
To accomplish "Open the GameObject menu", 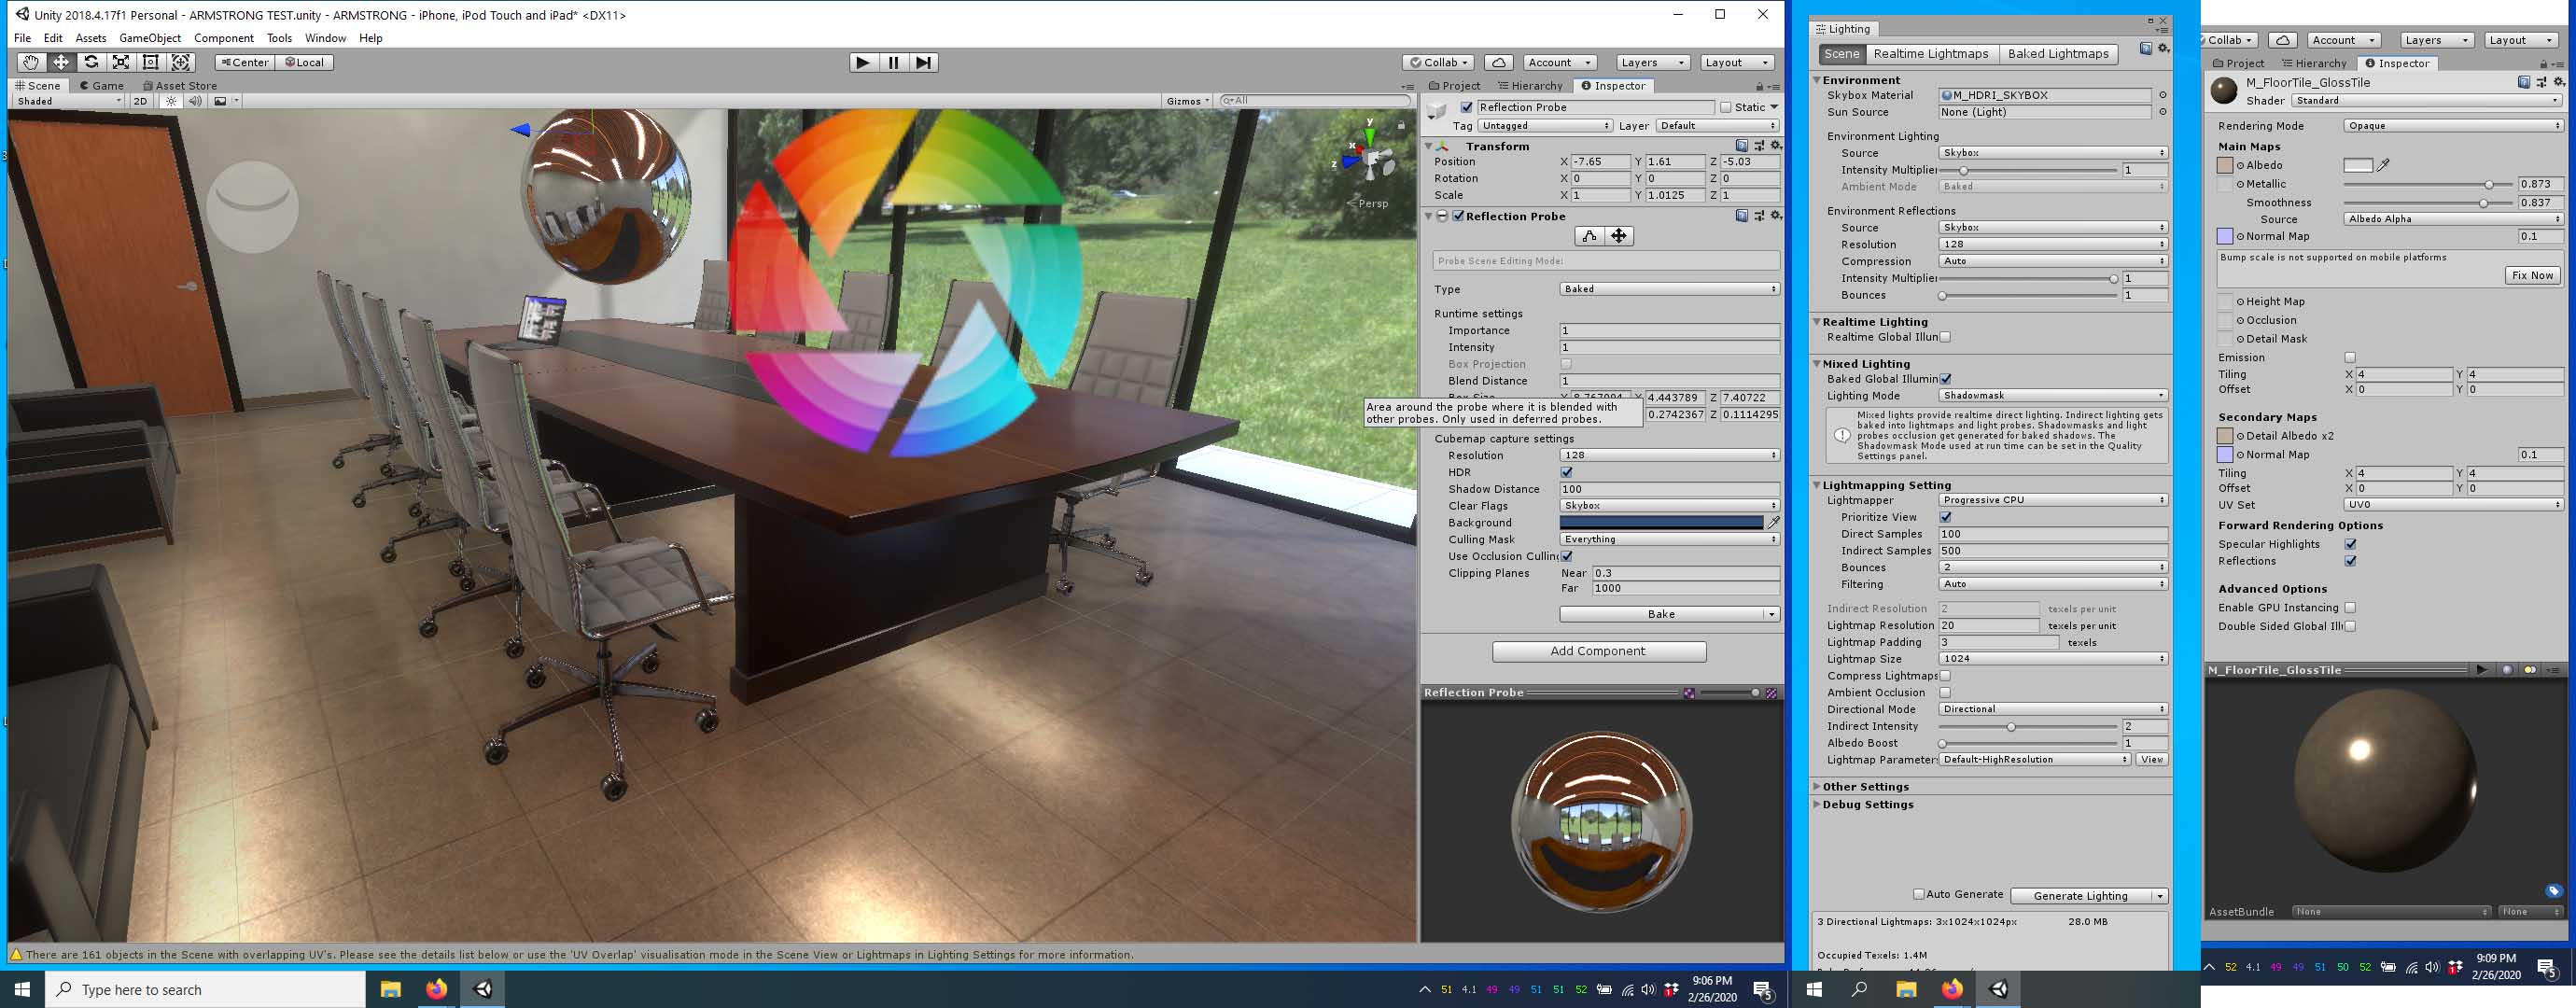I will point(149,38).
